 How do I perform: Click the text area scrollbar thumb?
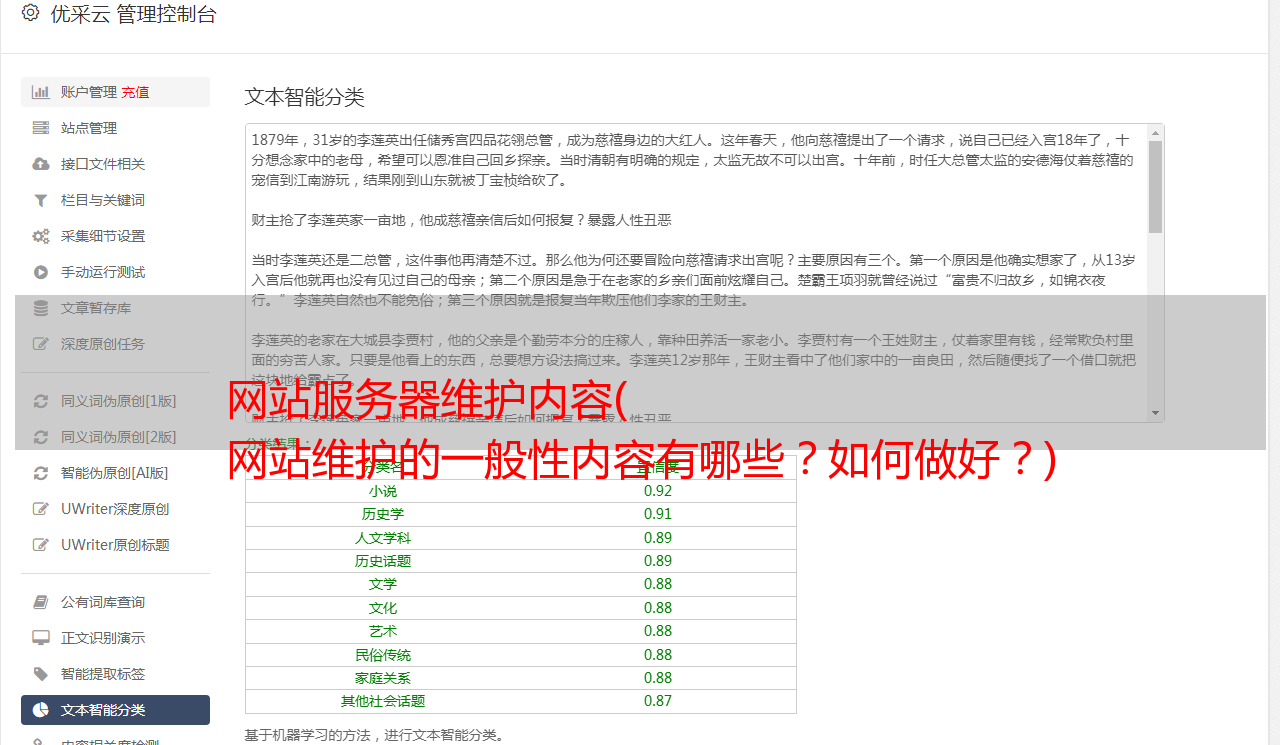point(1156,187)
